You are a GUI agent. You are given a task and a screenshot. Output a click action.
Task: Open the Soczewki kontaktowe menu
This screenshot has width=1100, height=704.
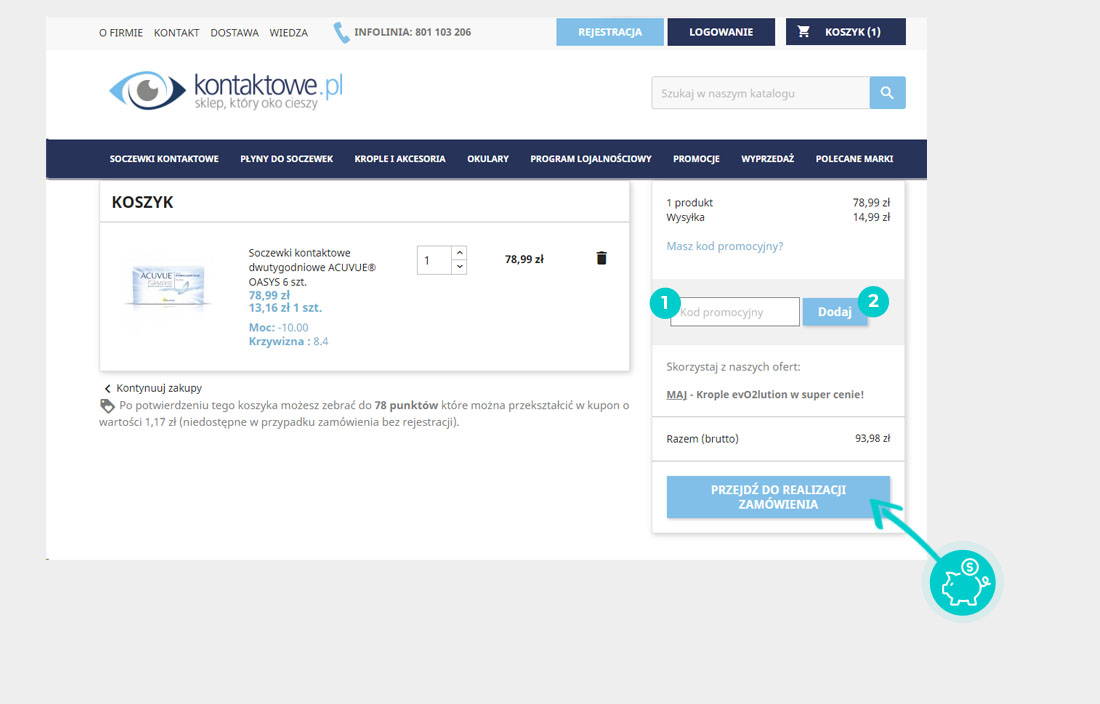click(x=164, y=159)
